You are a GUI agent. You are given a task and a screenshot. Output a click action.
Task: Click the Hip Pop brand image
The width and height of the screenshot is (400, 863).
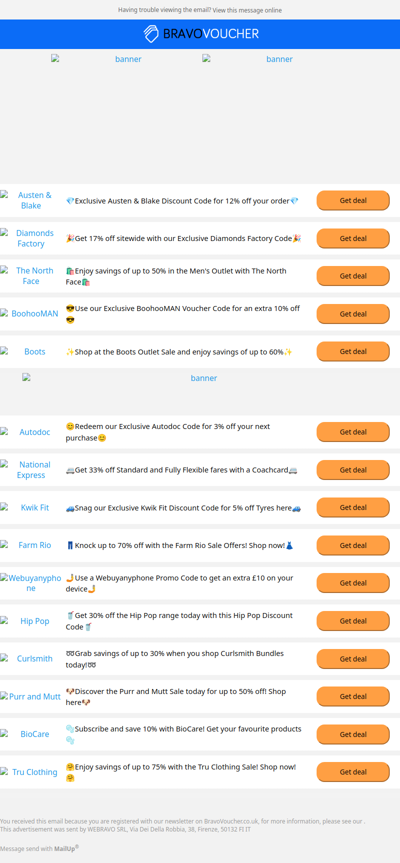coord(31,621)
